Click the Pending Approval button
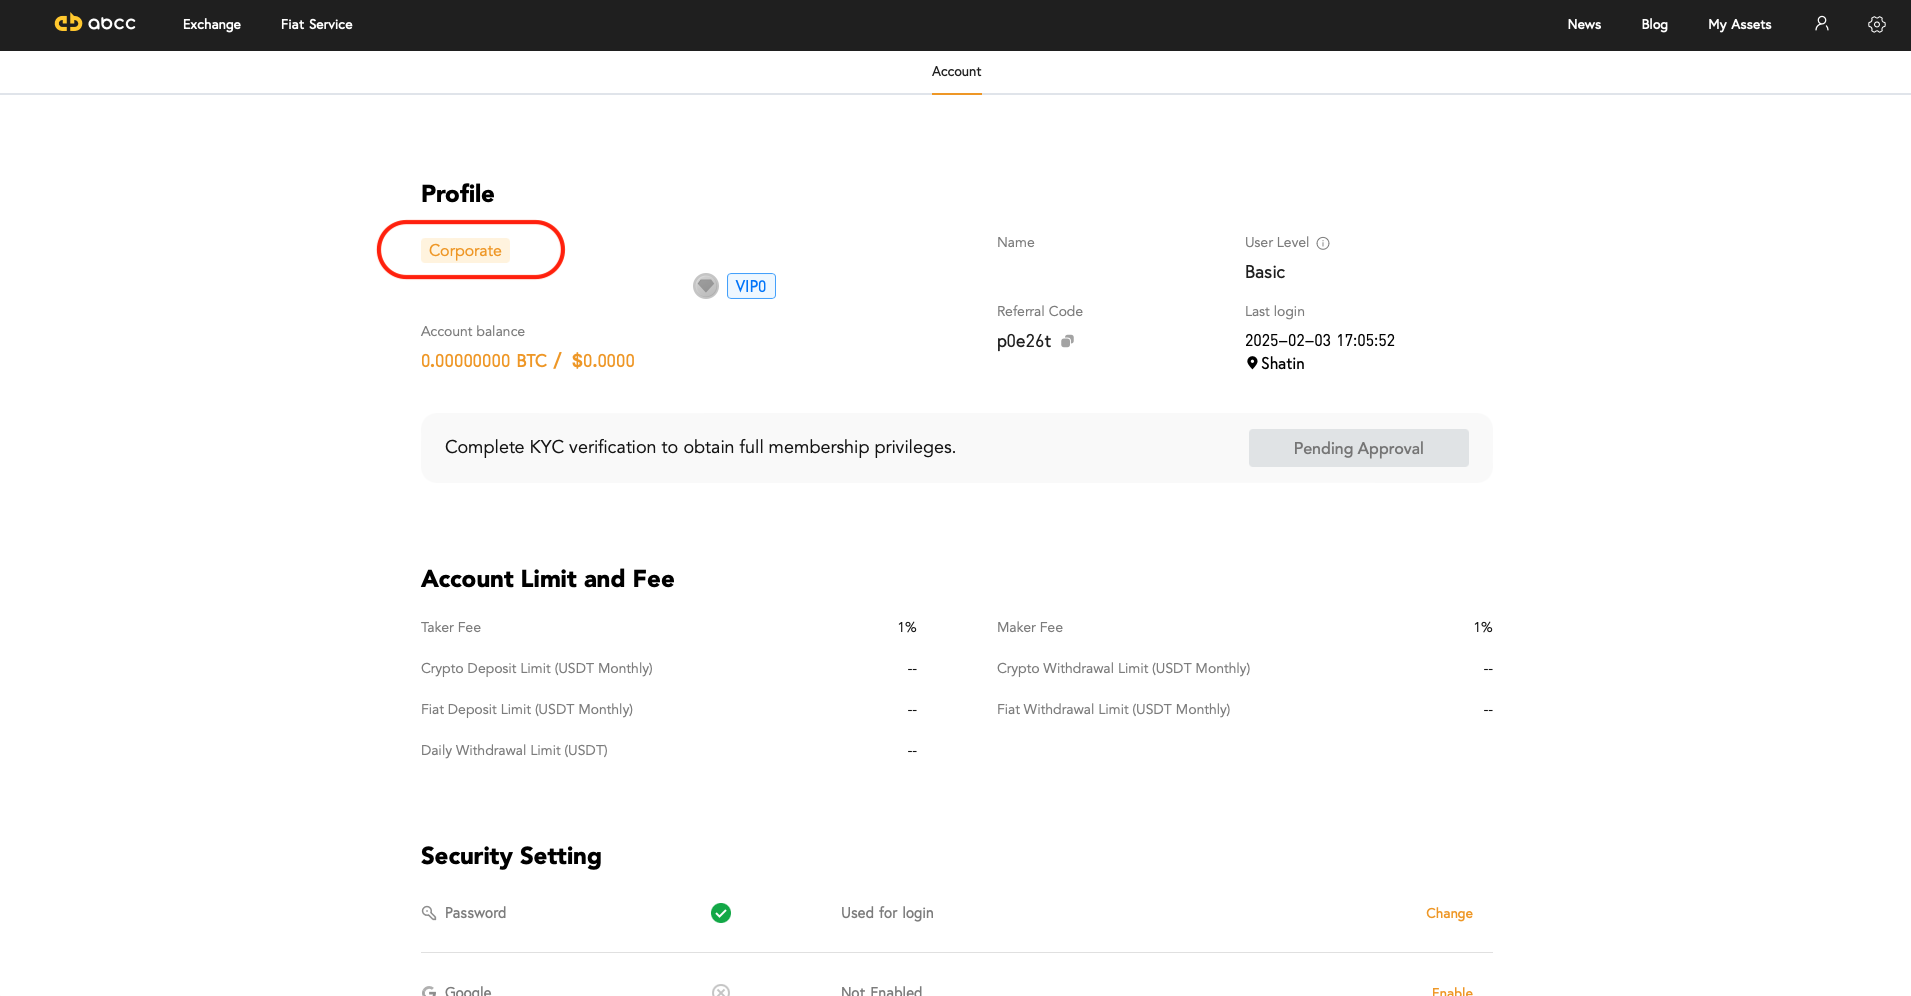The height and width of the screenshot is (996, 1911). pyautogui.click(x=1358, y=448)
